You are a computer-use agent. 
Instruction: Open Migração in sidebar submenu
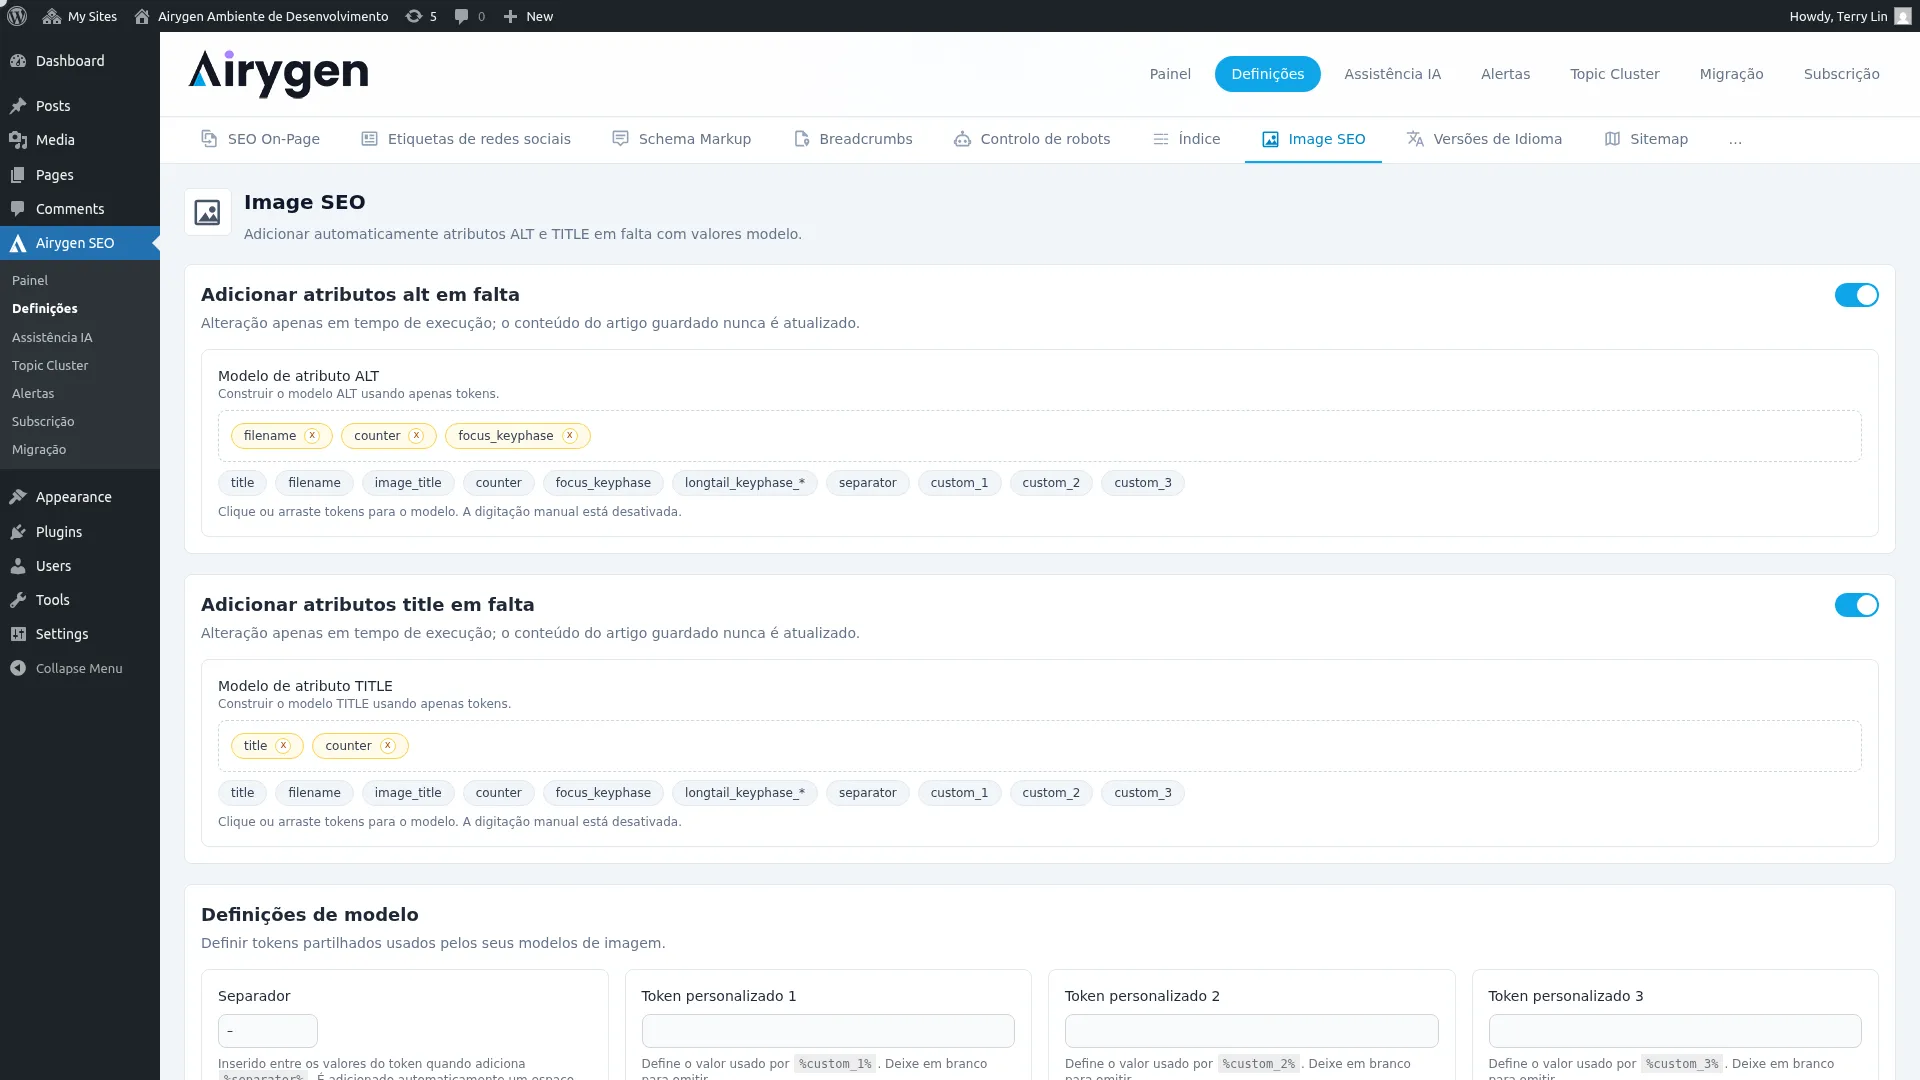(39, 450)
